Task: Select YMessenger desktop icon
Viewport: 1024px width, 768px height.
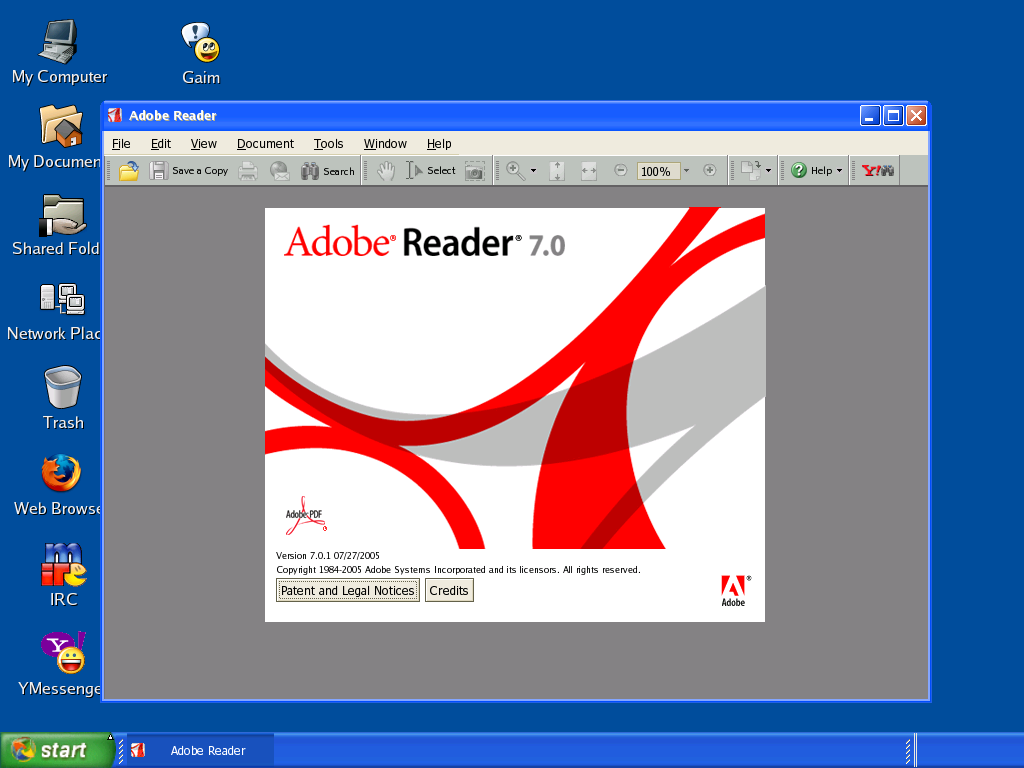Action: (60, 664)
